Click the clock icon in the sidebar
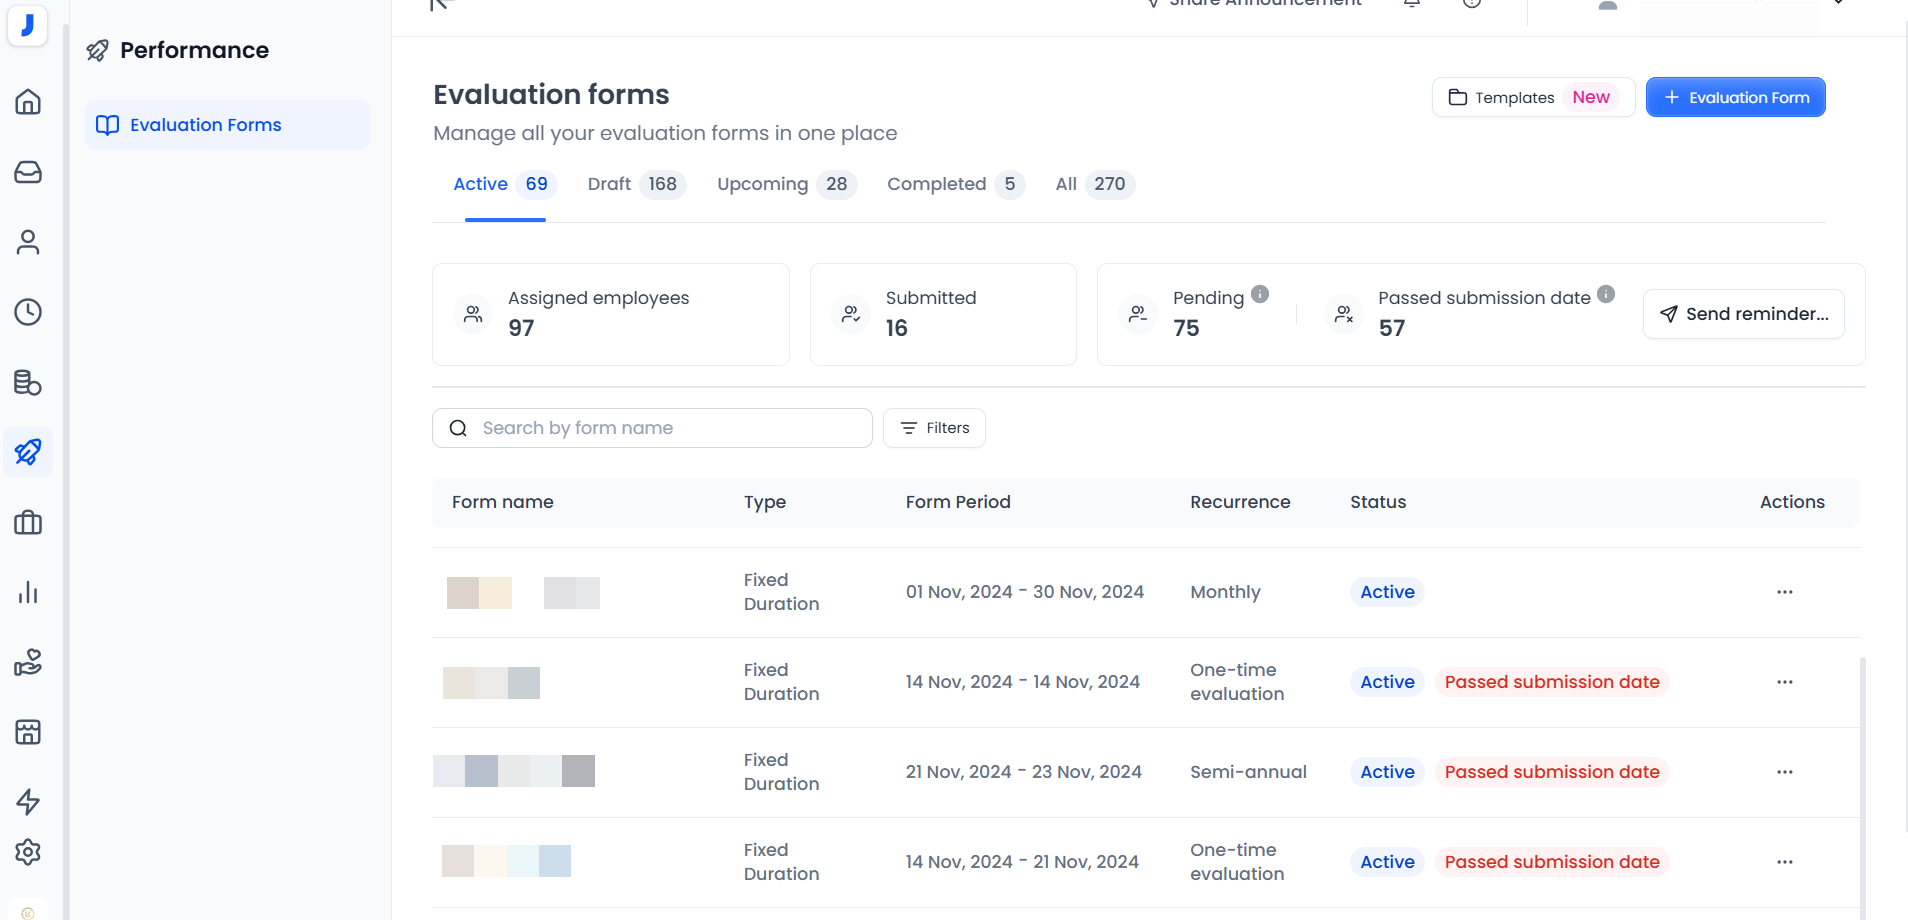Viewport: 1908px width, 920px height. point(28,312)
